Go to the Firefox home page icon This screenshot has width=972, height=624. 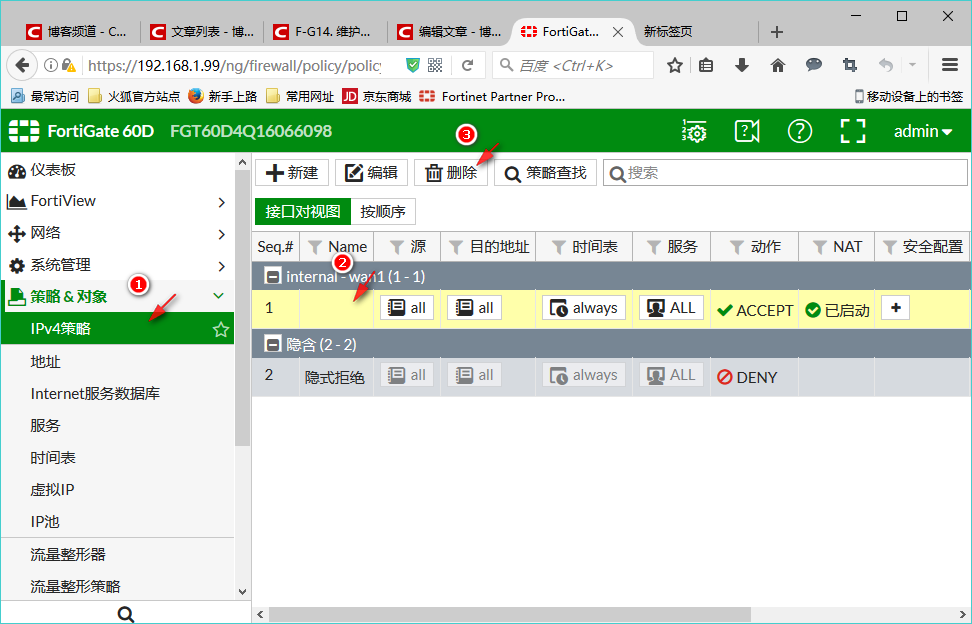point(777,65)
